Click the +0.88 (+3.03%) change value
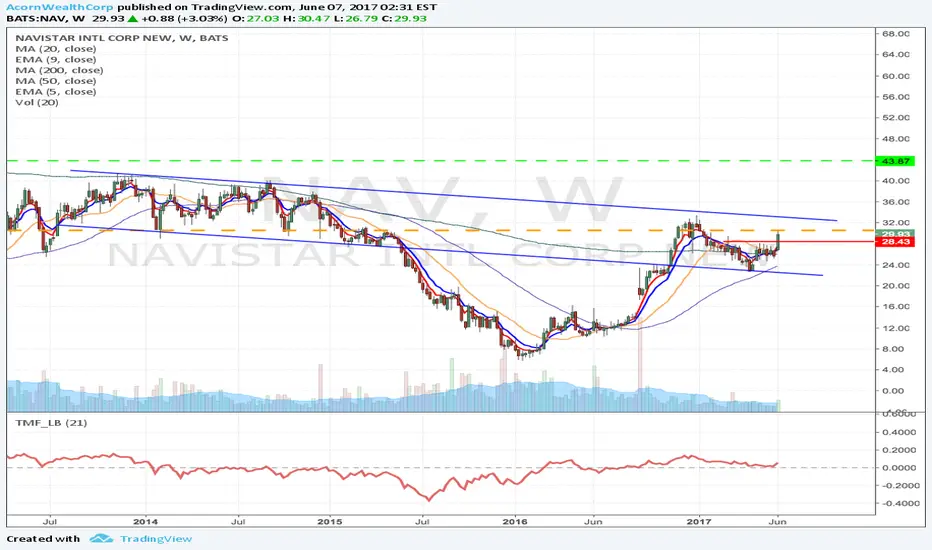 [x=184, y=18]
